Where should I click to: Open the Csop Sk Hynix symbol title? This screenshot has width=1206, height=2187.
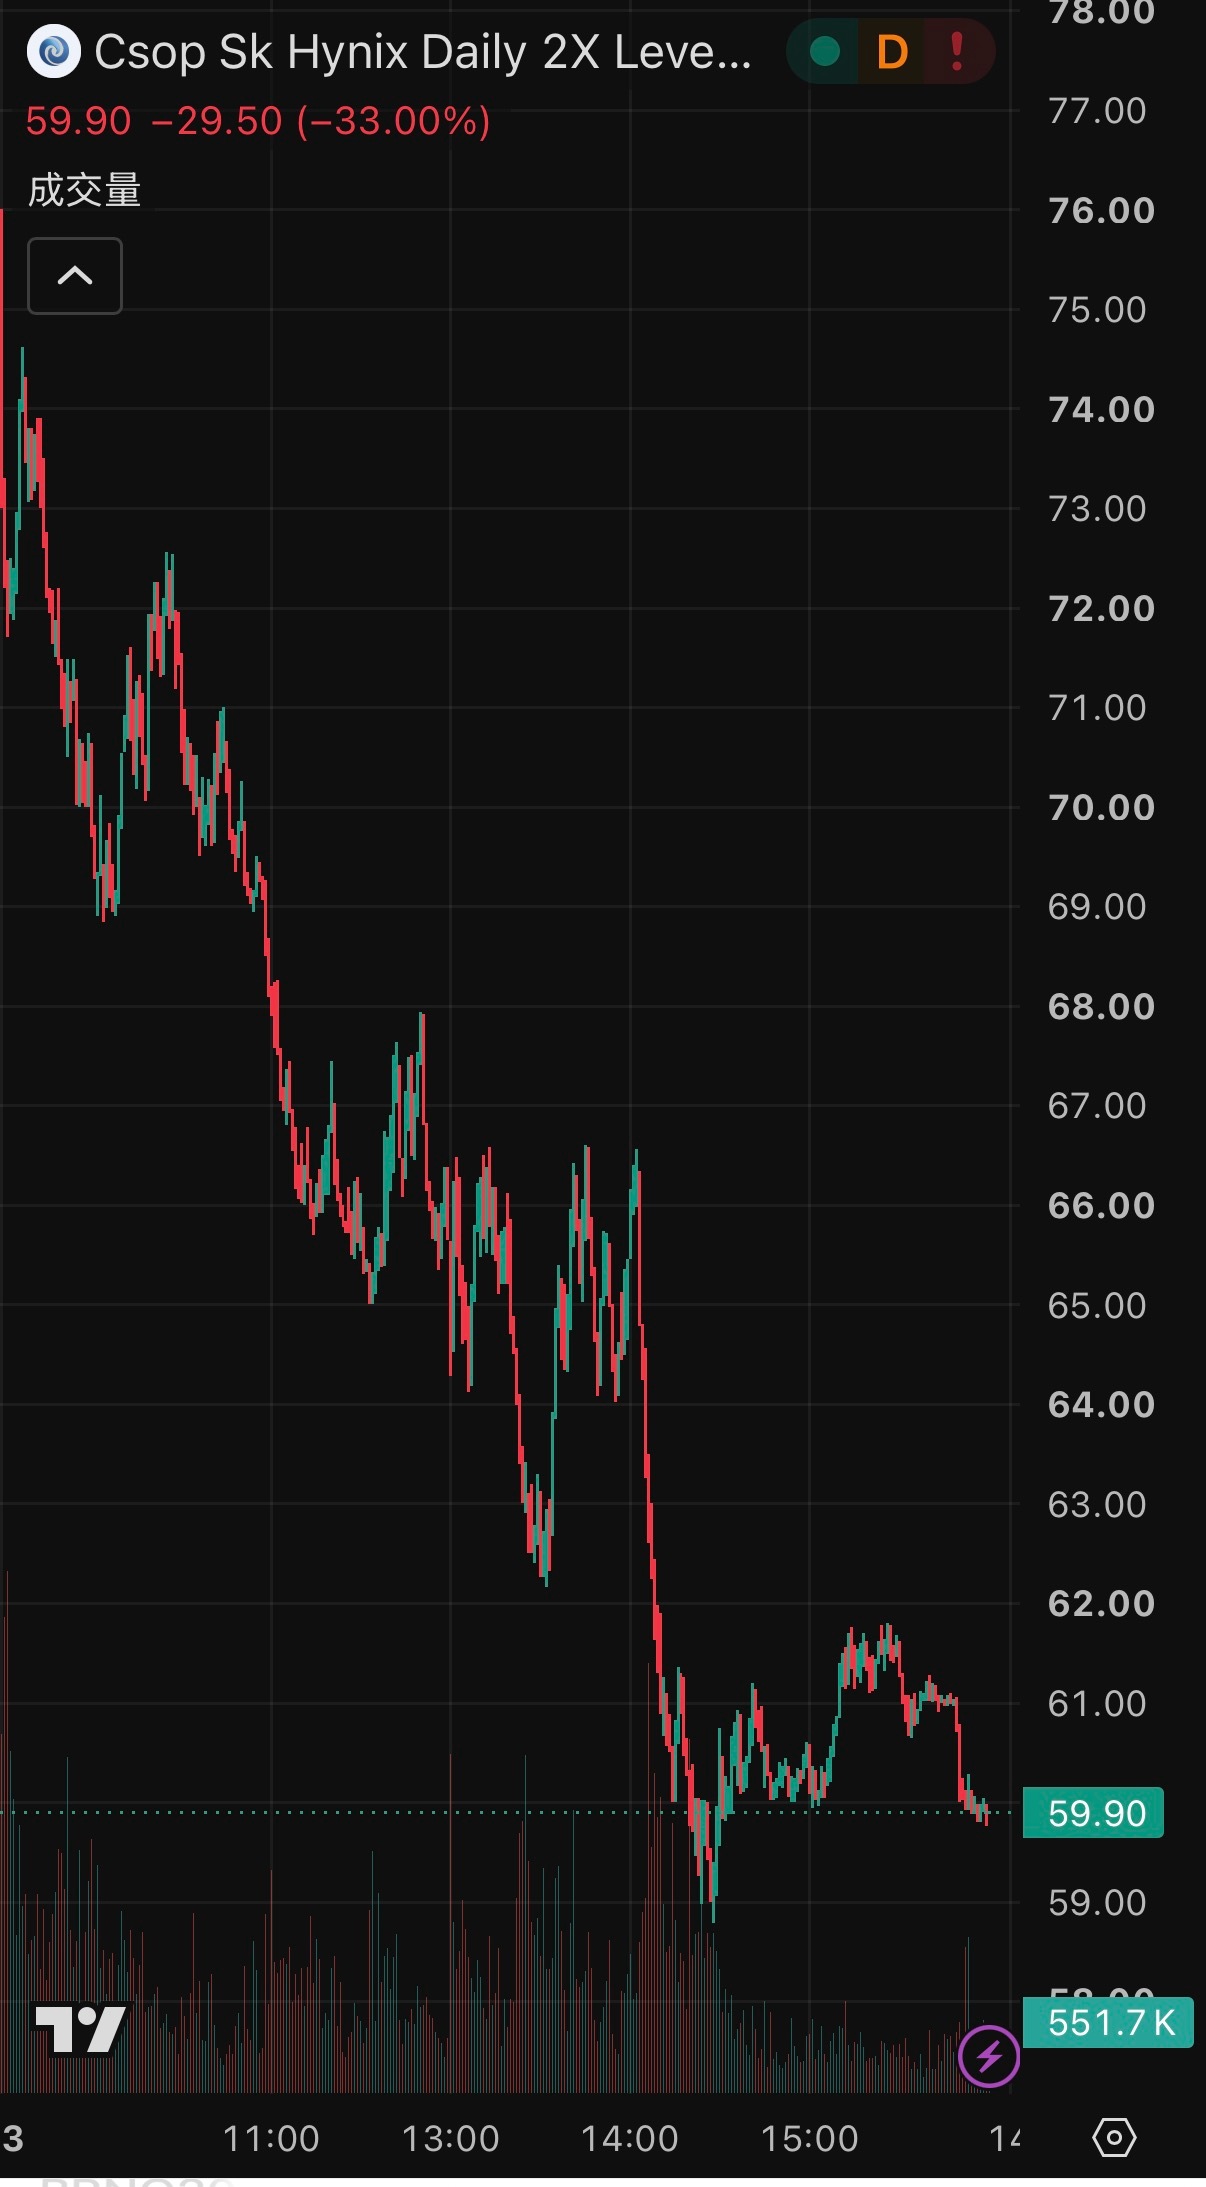coord(423,52)
